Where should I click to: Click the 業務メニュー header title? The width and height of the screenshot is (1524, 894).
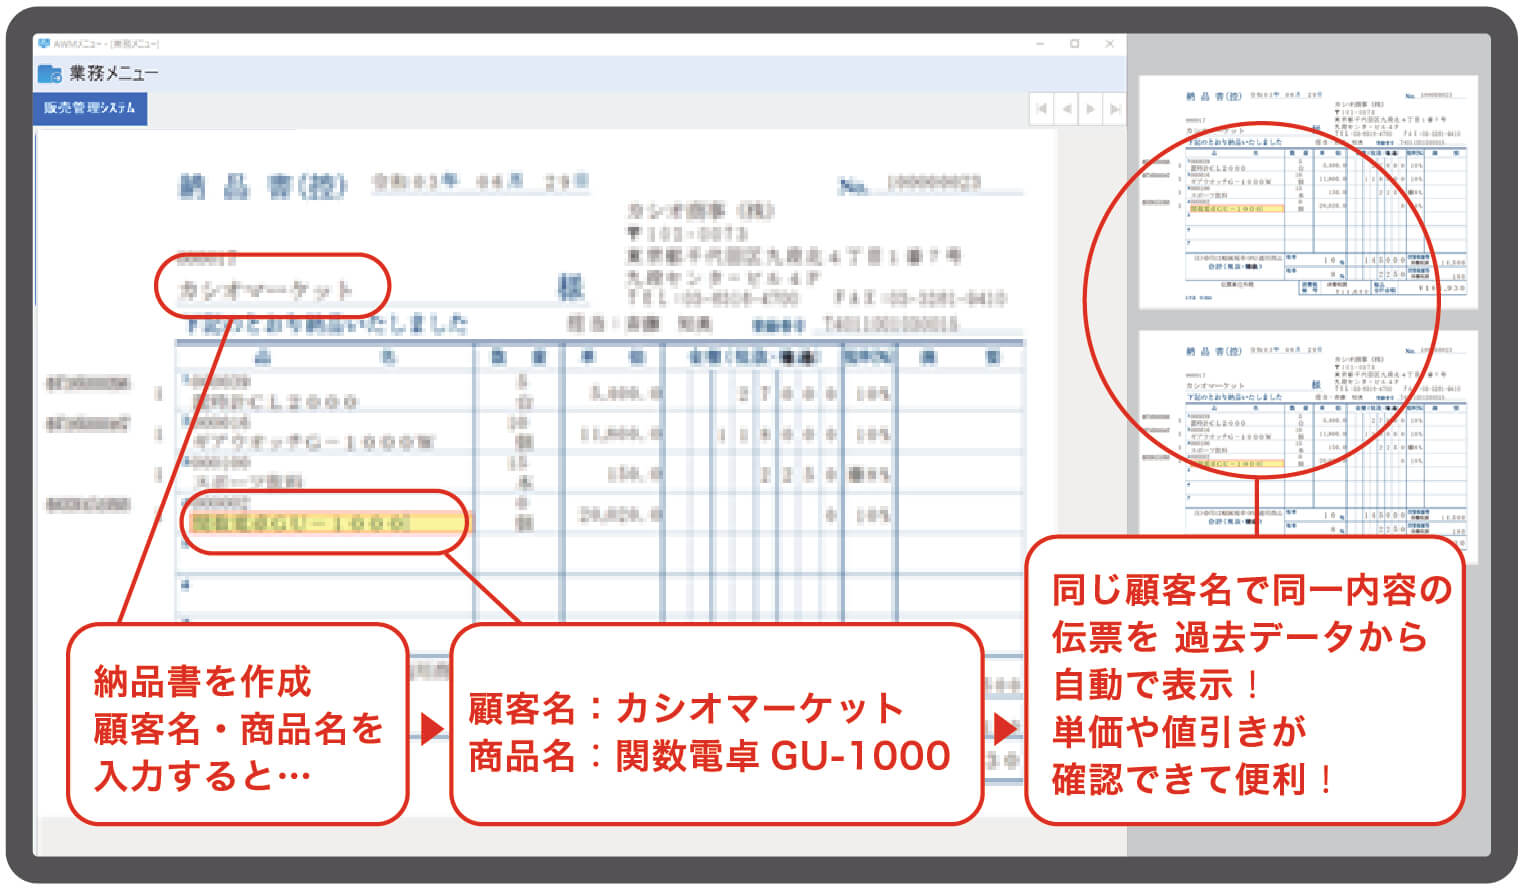pyautogui.click(x=113, y=73)
